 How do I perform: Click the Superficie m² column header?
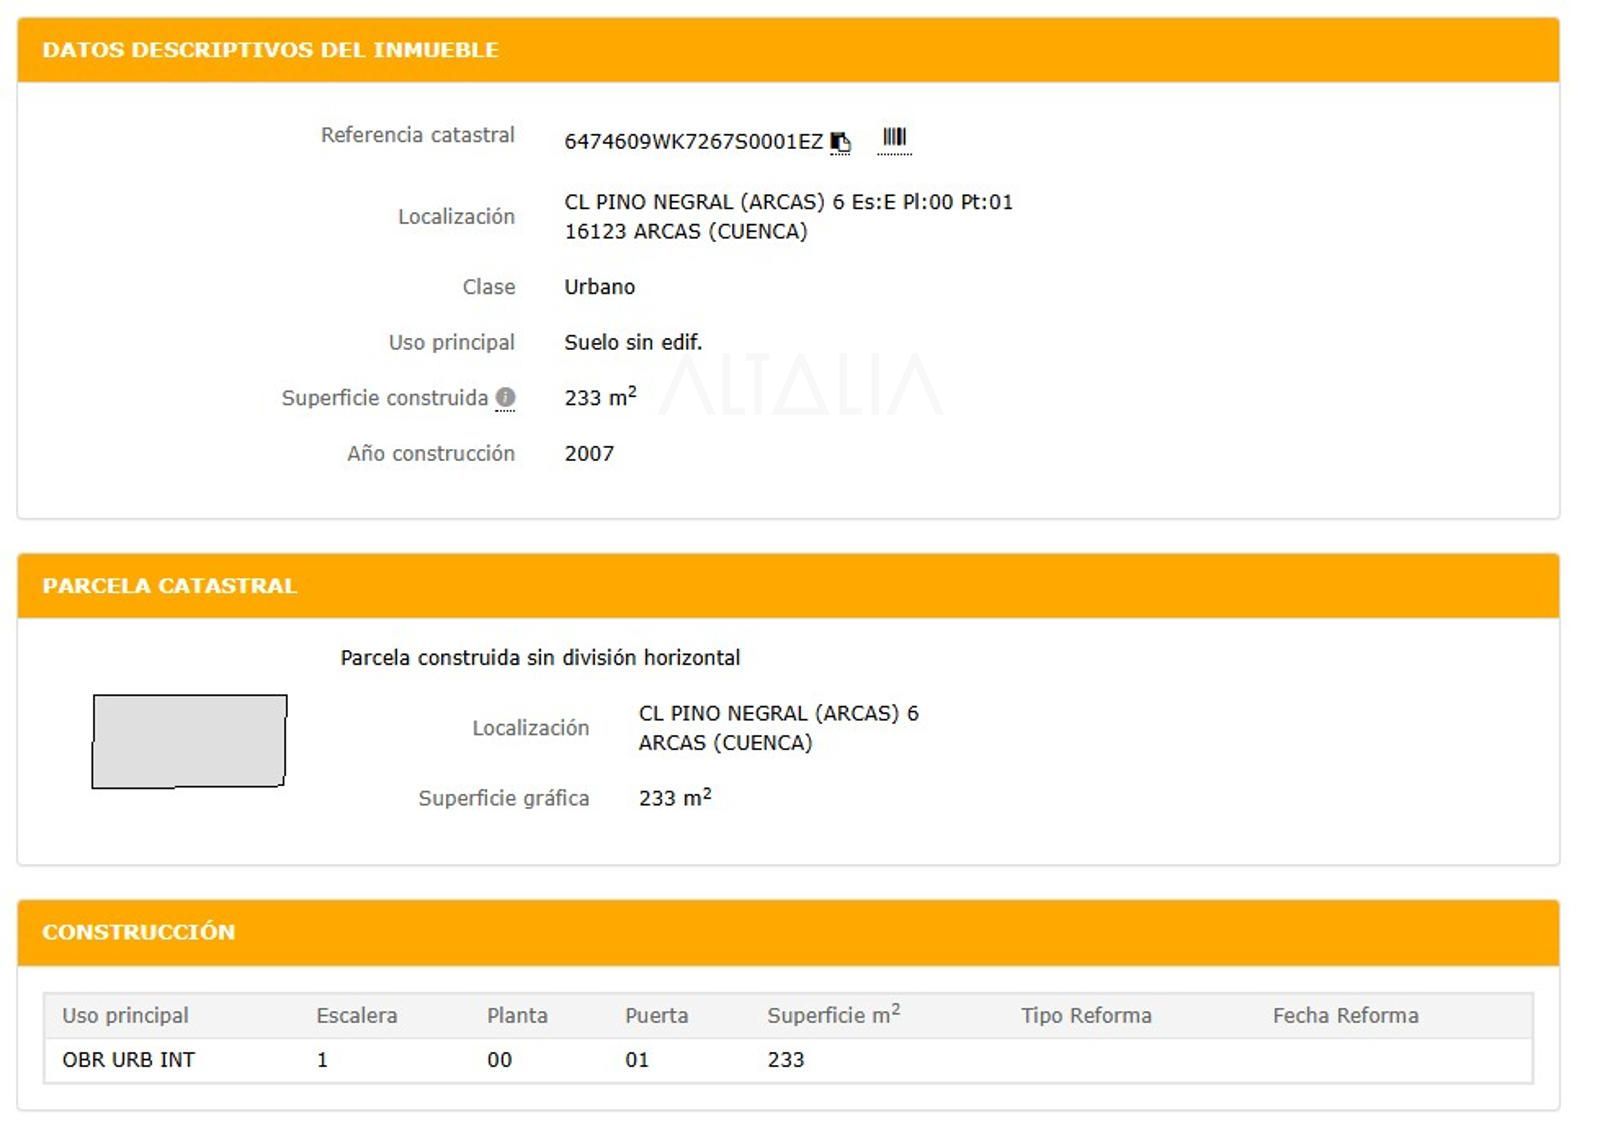coord(833,1015)
